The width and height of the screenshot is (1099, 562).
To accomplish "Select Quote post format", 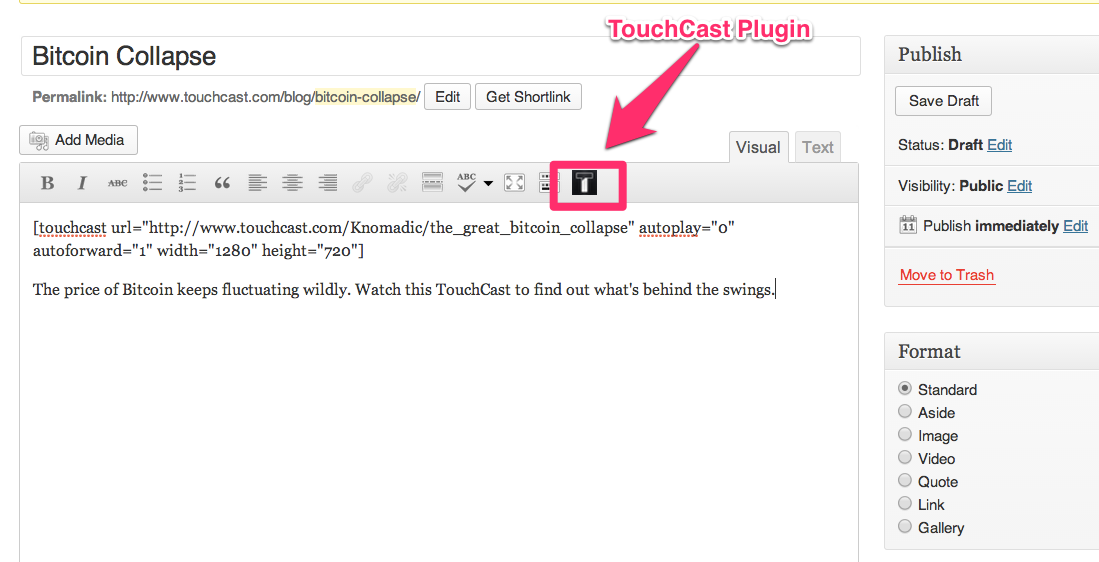I will [905, 481].
